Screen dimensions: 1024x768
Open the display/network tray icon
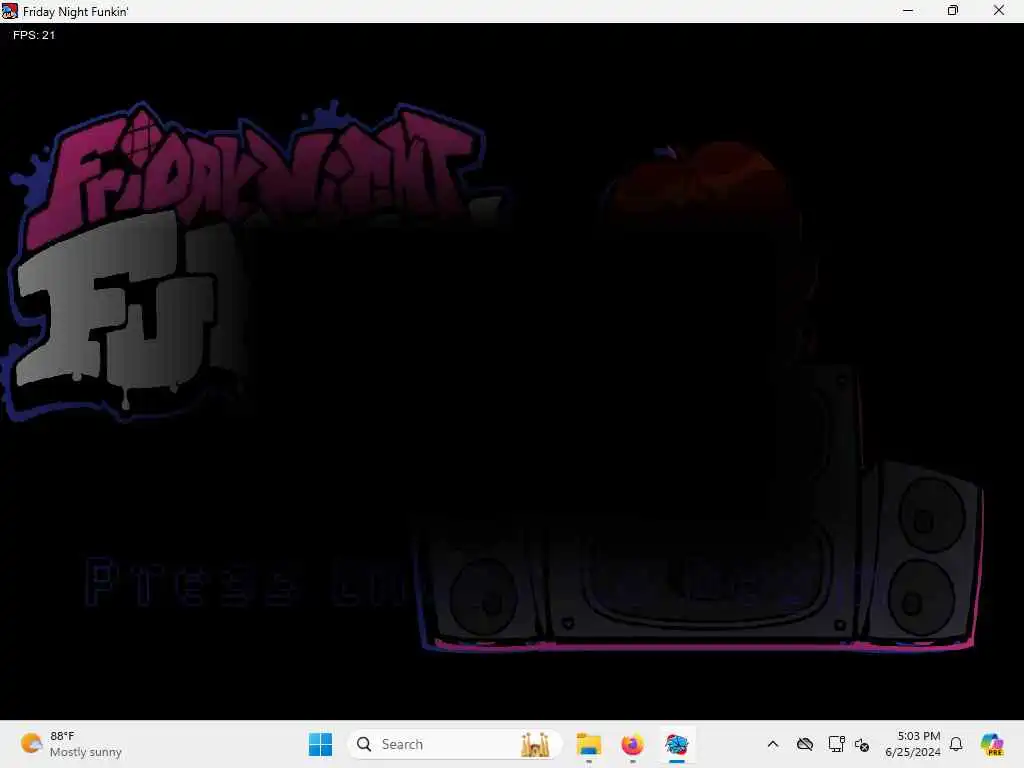coord(836,744)
